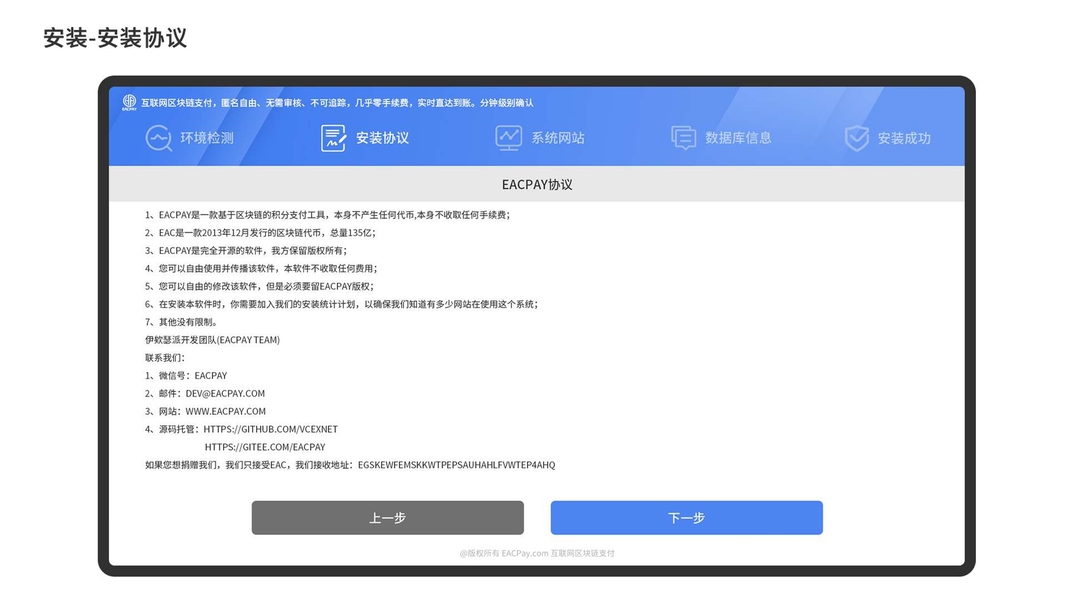
Task: Click the 系统网站 monitor icon
Action: click(508, 138)
